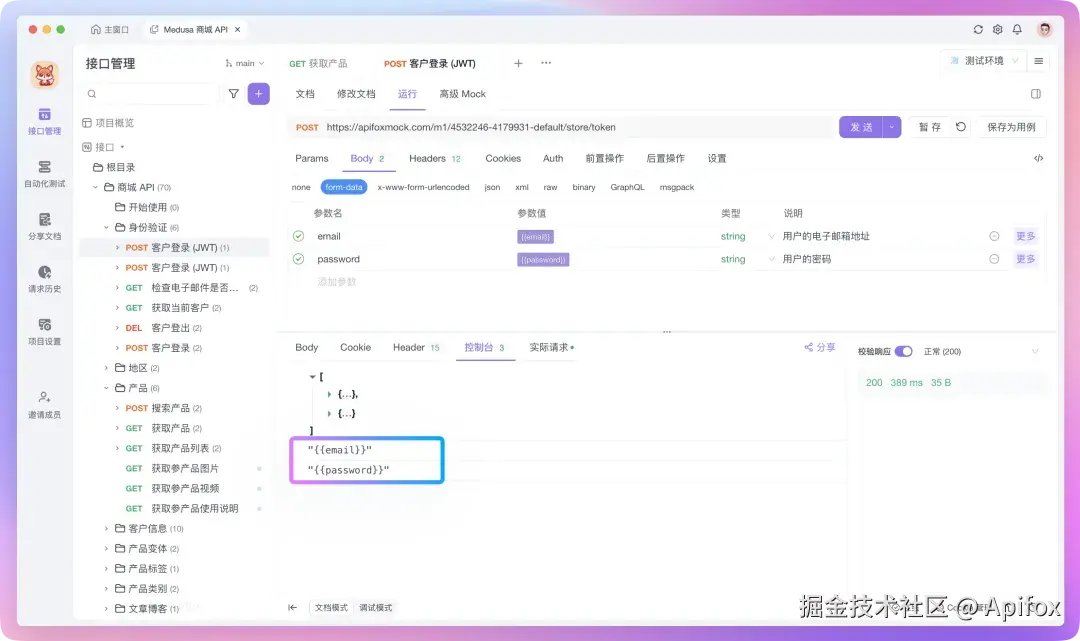Click the request URL input field

[x=600, y=127]
